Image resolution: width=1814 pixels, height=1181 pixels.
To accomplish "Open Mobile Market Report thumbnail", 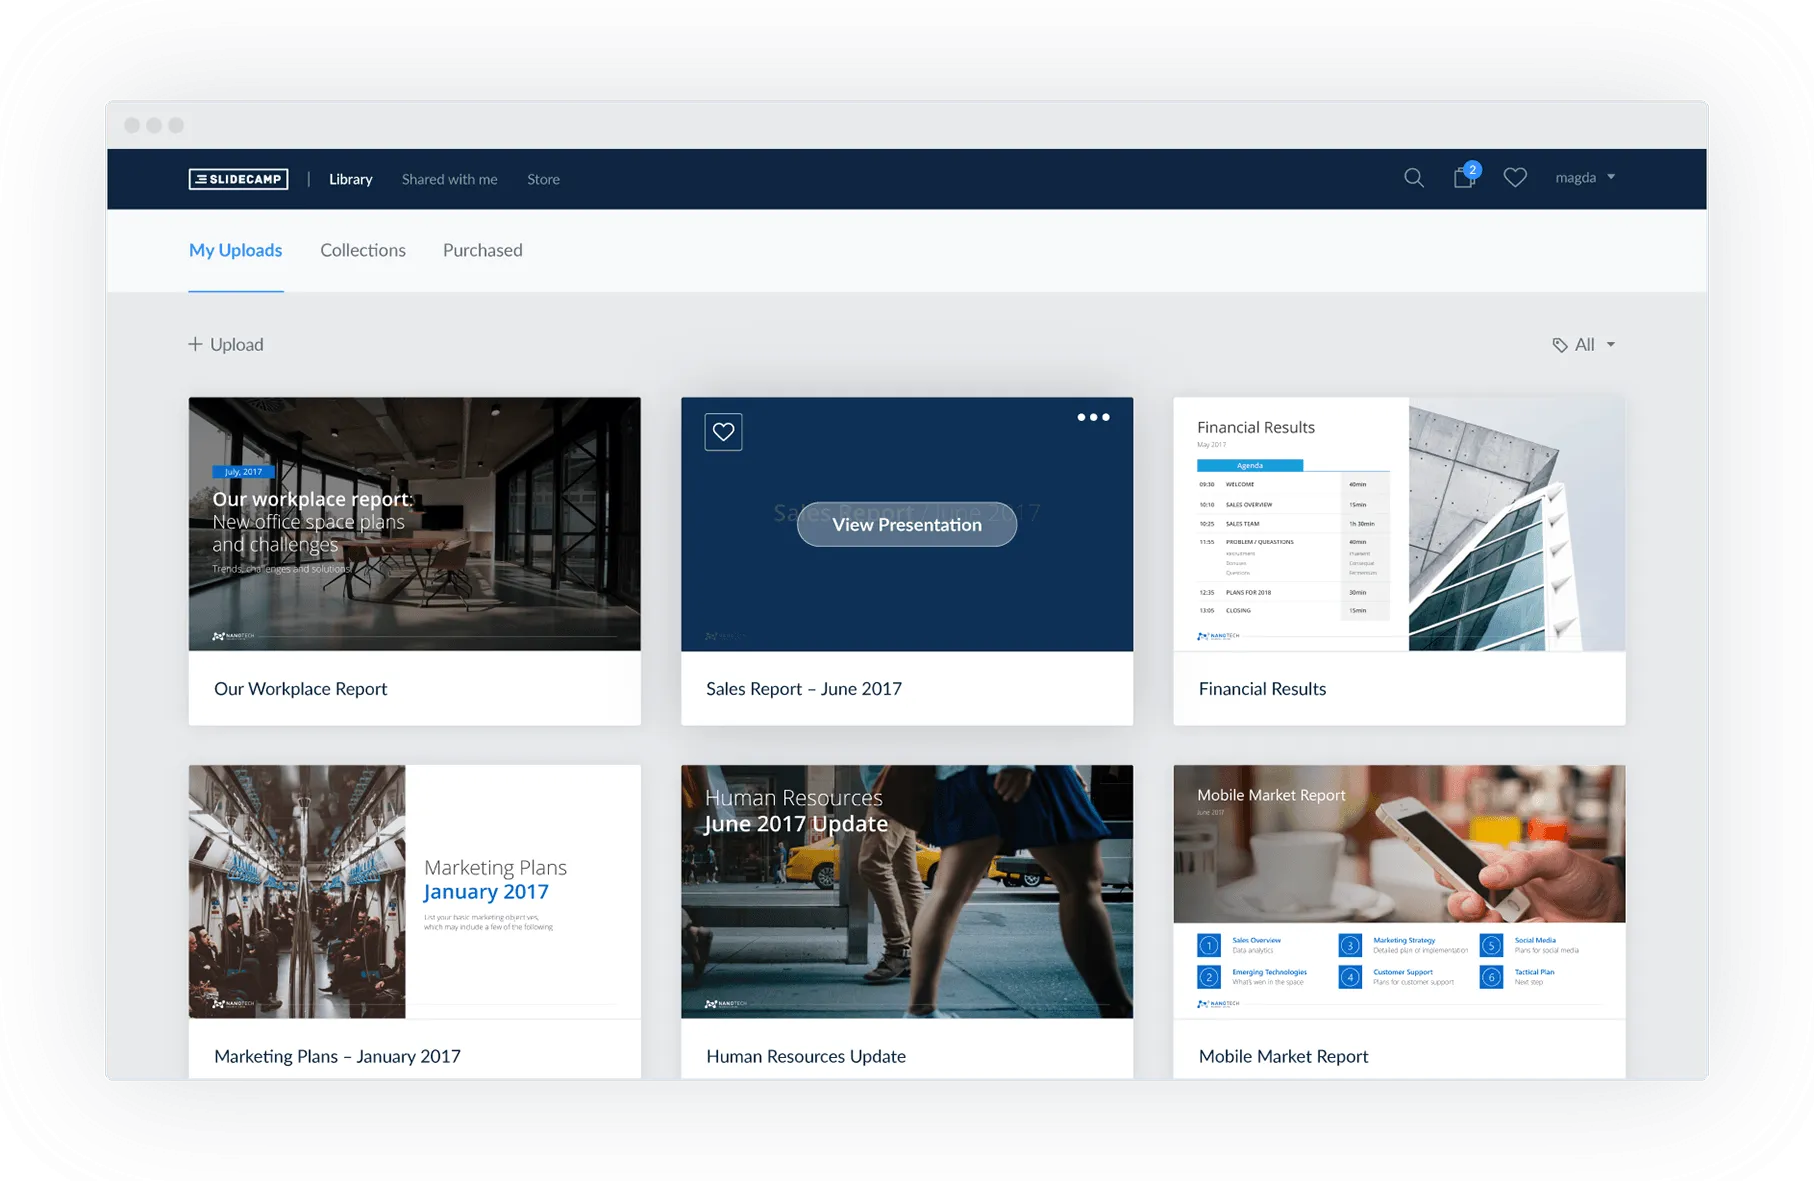I will coord(1399,891).
